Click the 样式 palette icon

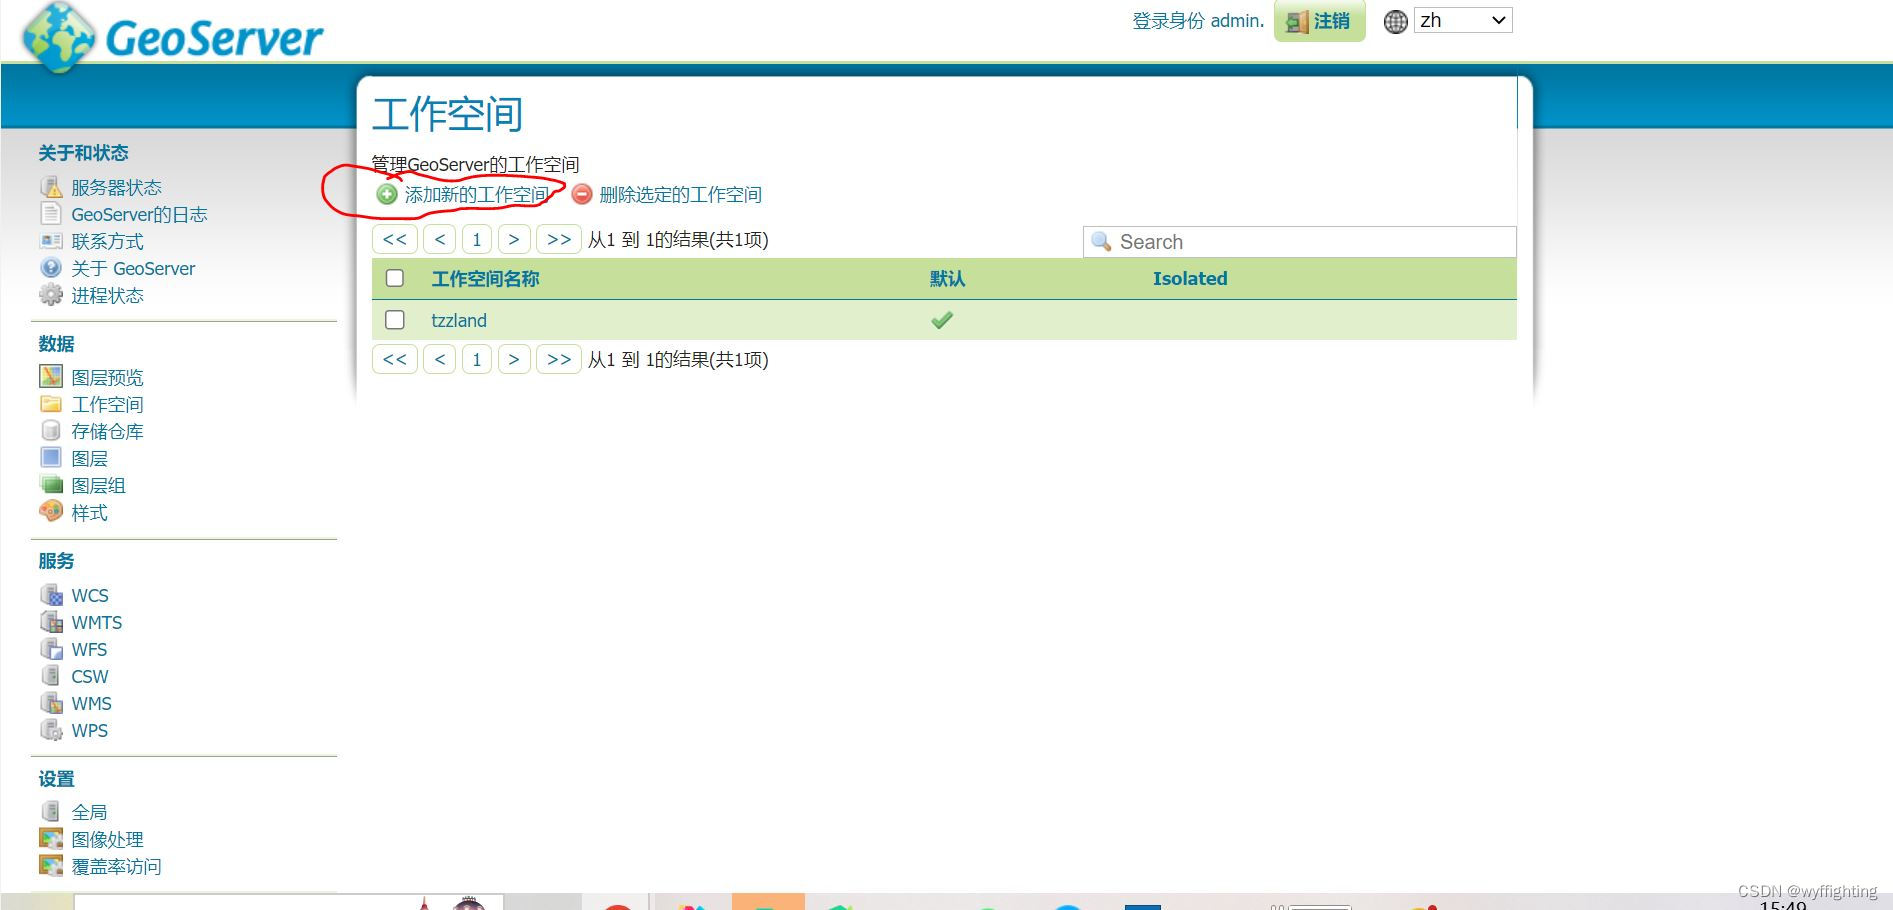click(x=51, y=512)
